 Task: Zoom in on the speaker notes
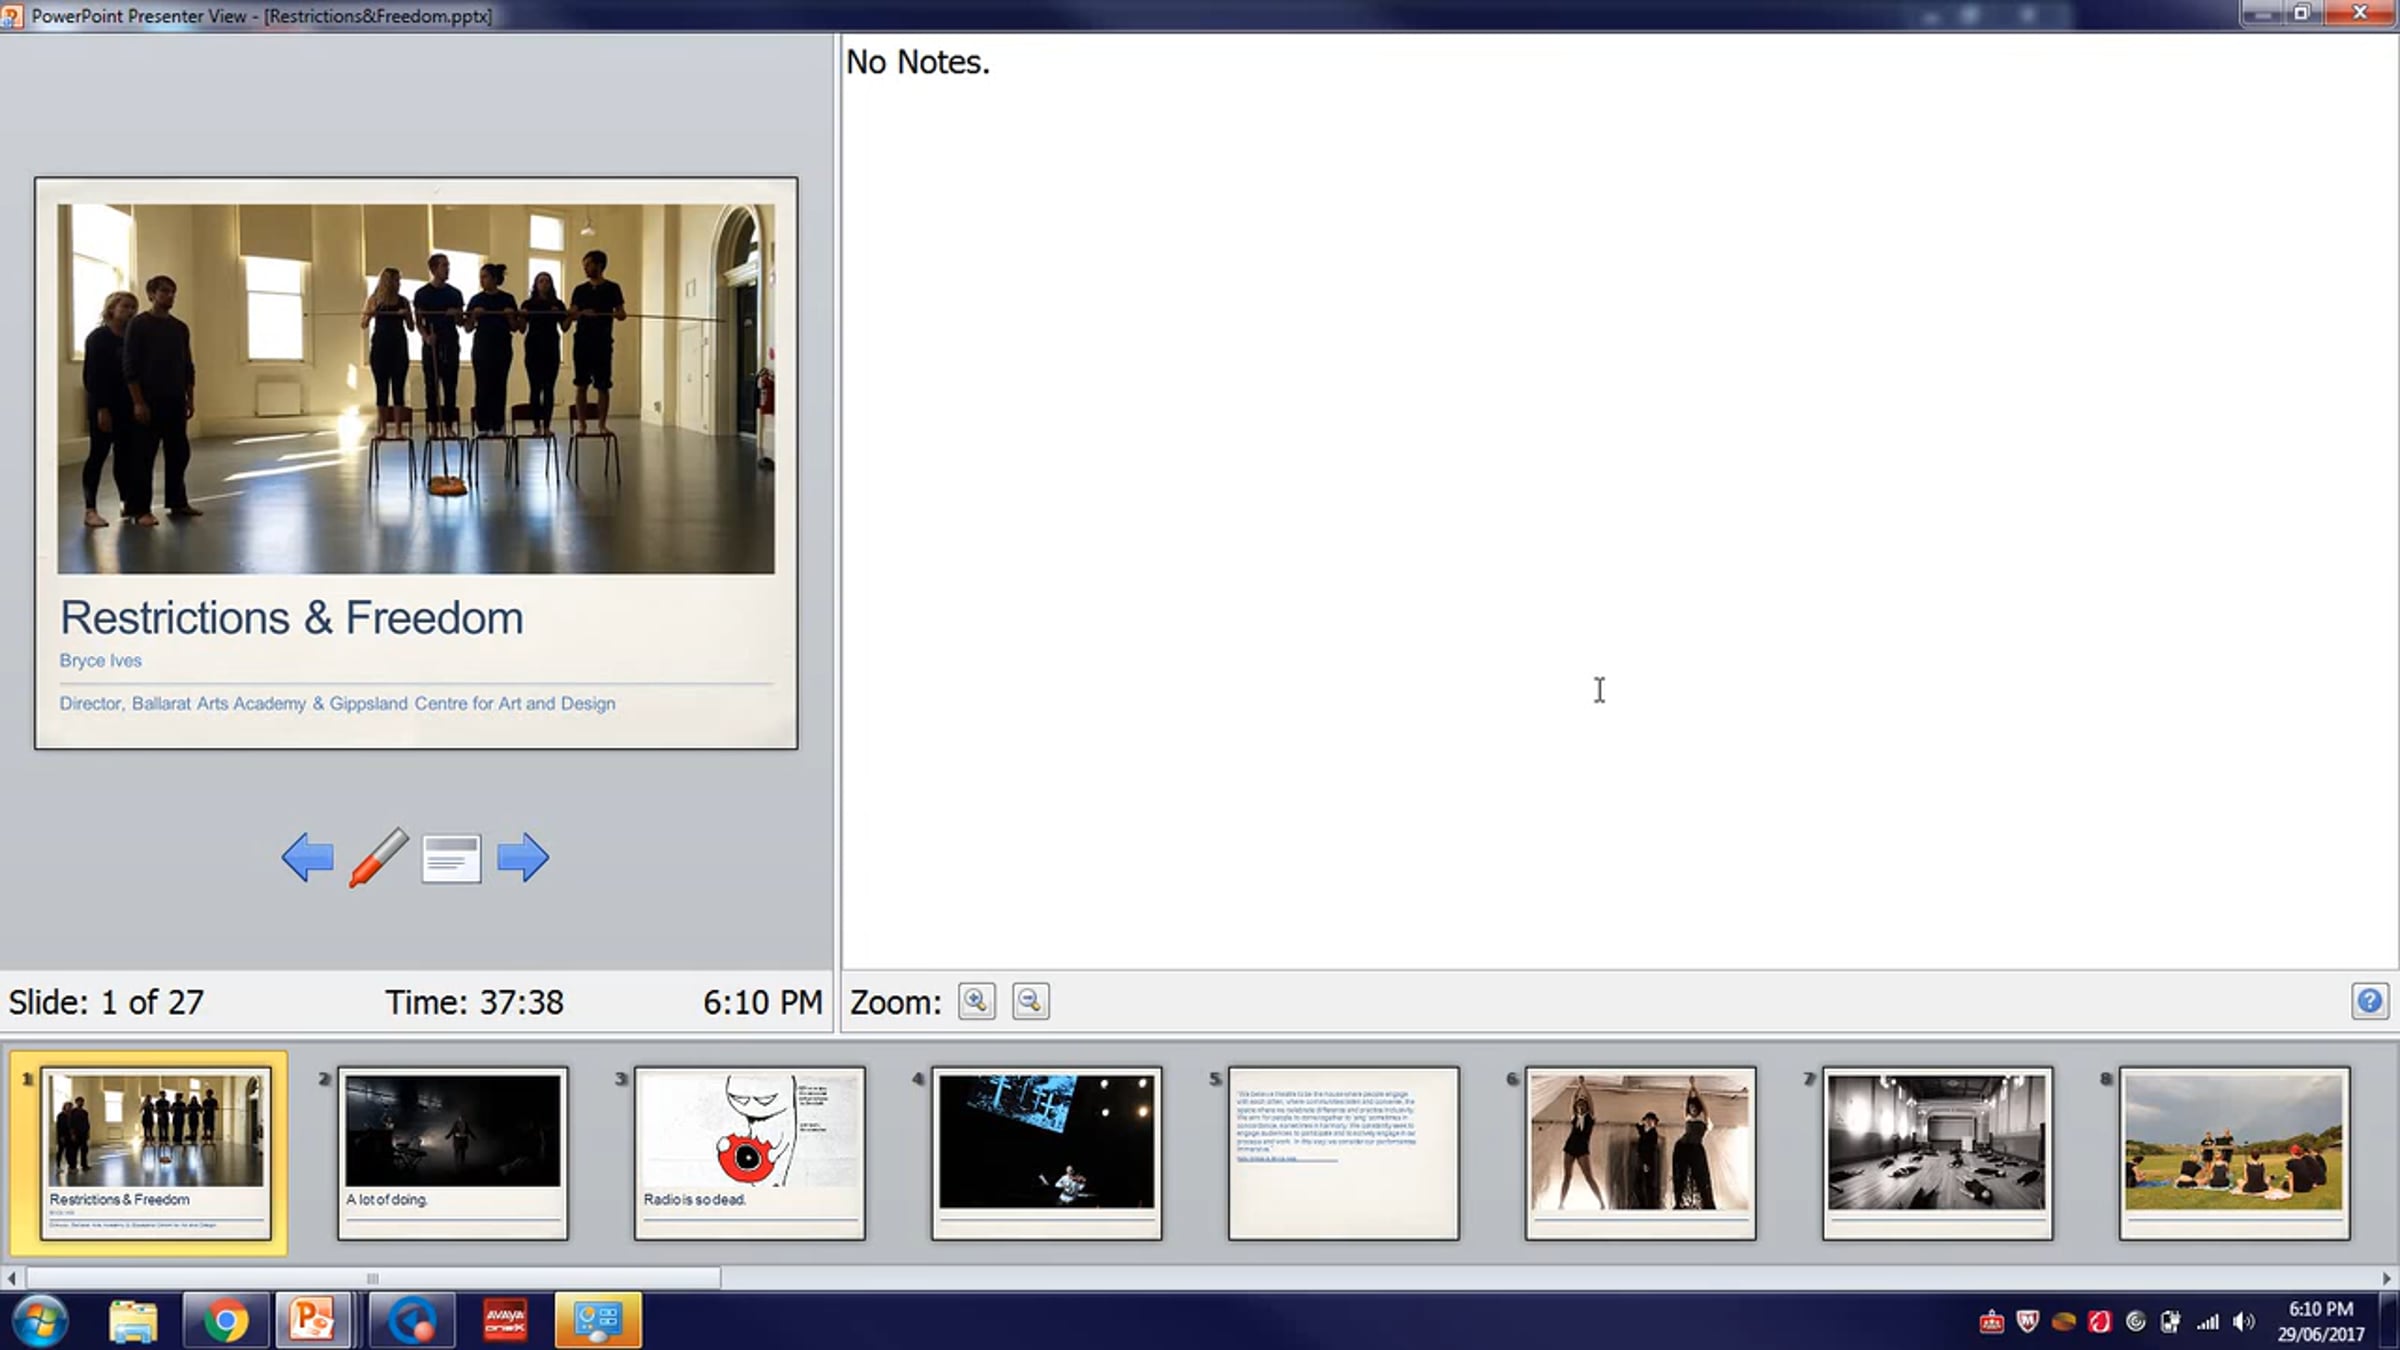pyautogui.click(x=976, y=1001)
